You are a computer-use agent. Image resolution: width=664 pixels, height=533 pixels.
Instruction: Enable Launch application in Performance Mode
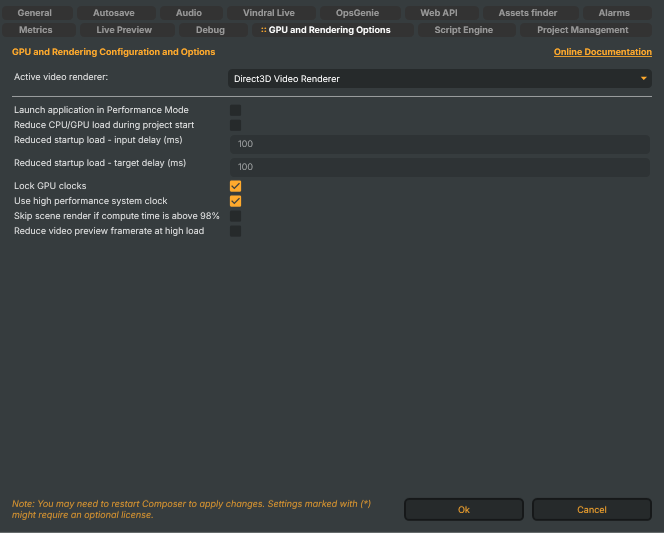coord(235,110)
